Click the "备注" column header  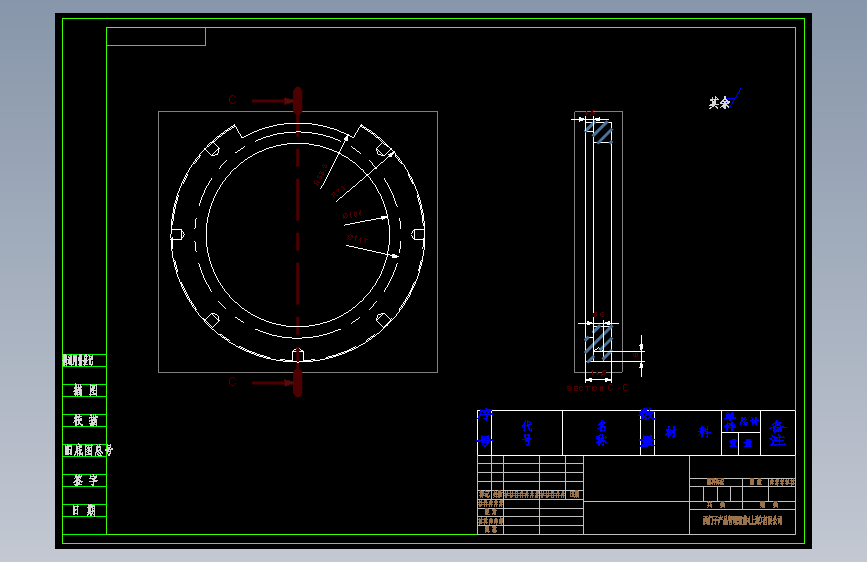coord(777,434)
